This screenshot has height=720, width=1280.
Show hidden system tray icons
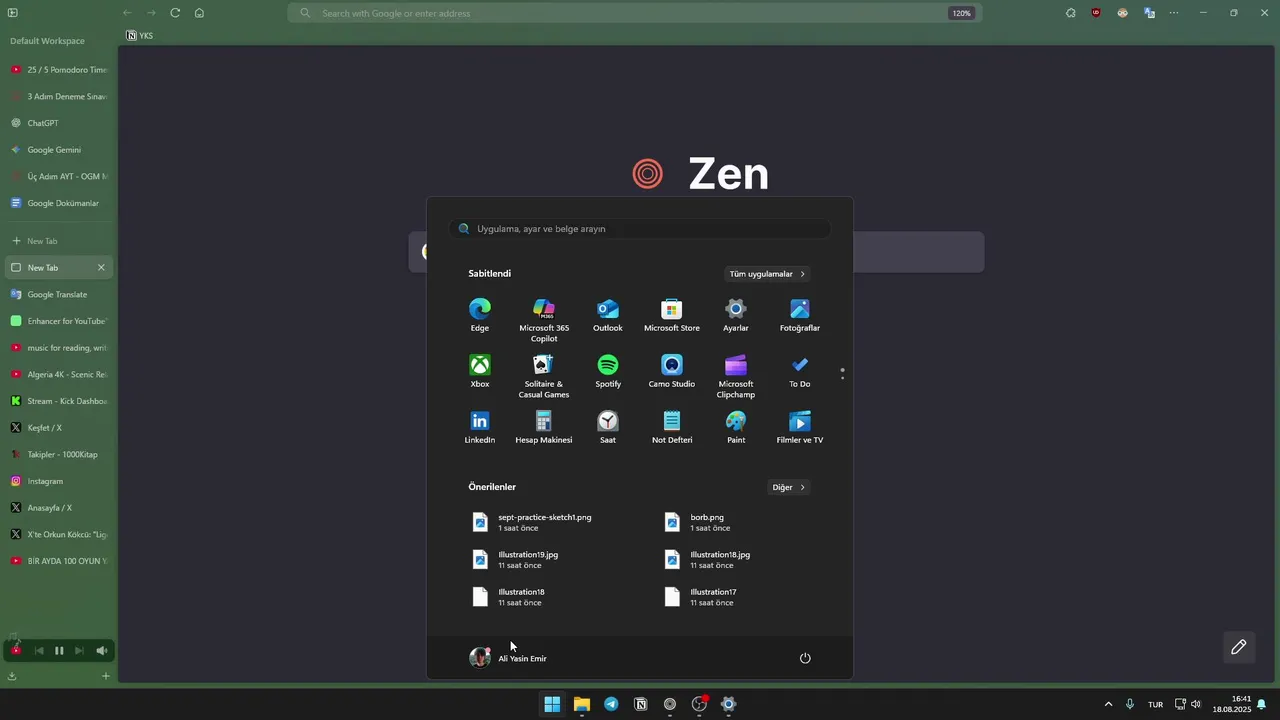tap(1108, 704)
